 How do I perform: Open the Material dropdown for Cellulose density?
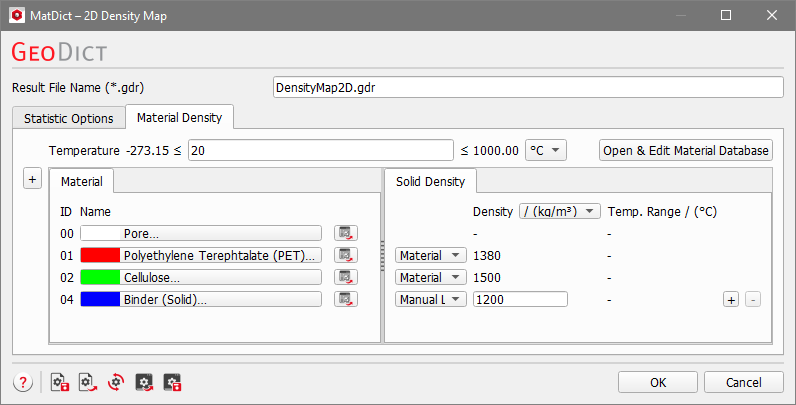430,278
